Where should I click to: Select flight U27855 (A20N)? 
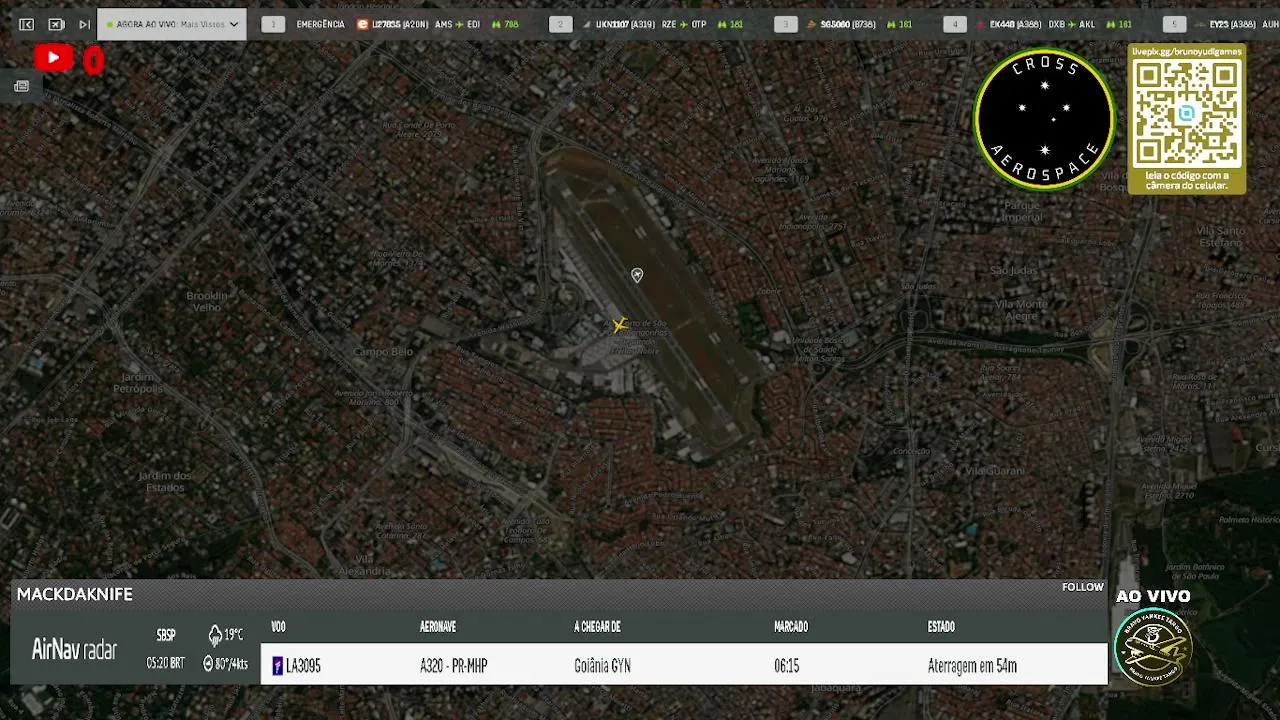pyautogui.click(x=400, y=24)
